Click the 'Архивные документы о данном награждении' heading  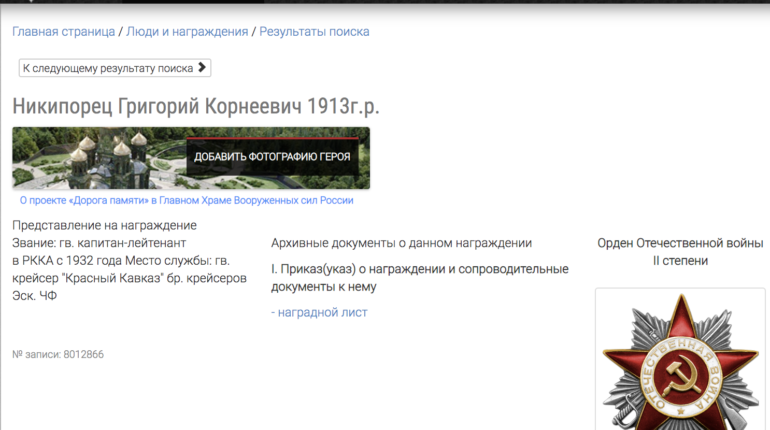[x=401, y=243]
